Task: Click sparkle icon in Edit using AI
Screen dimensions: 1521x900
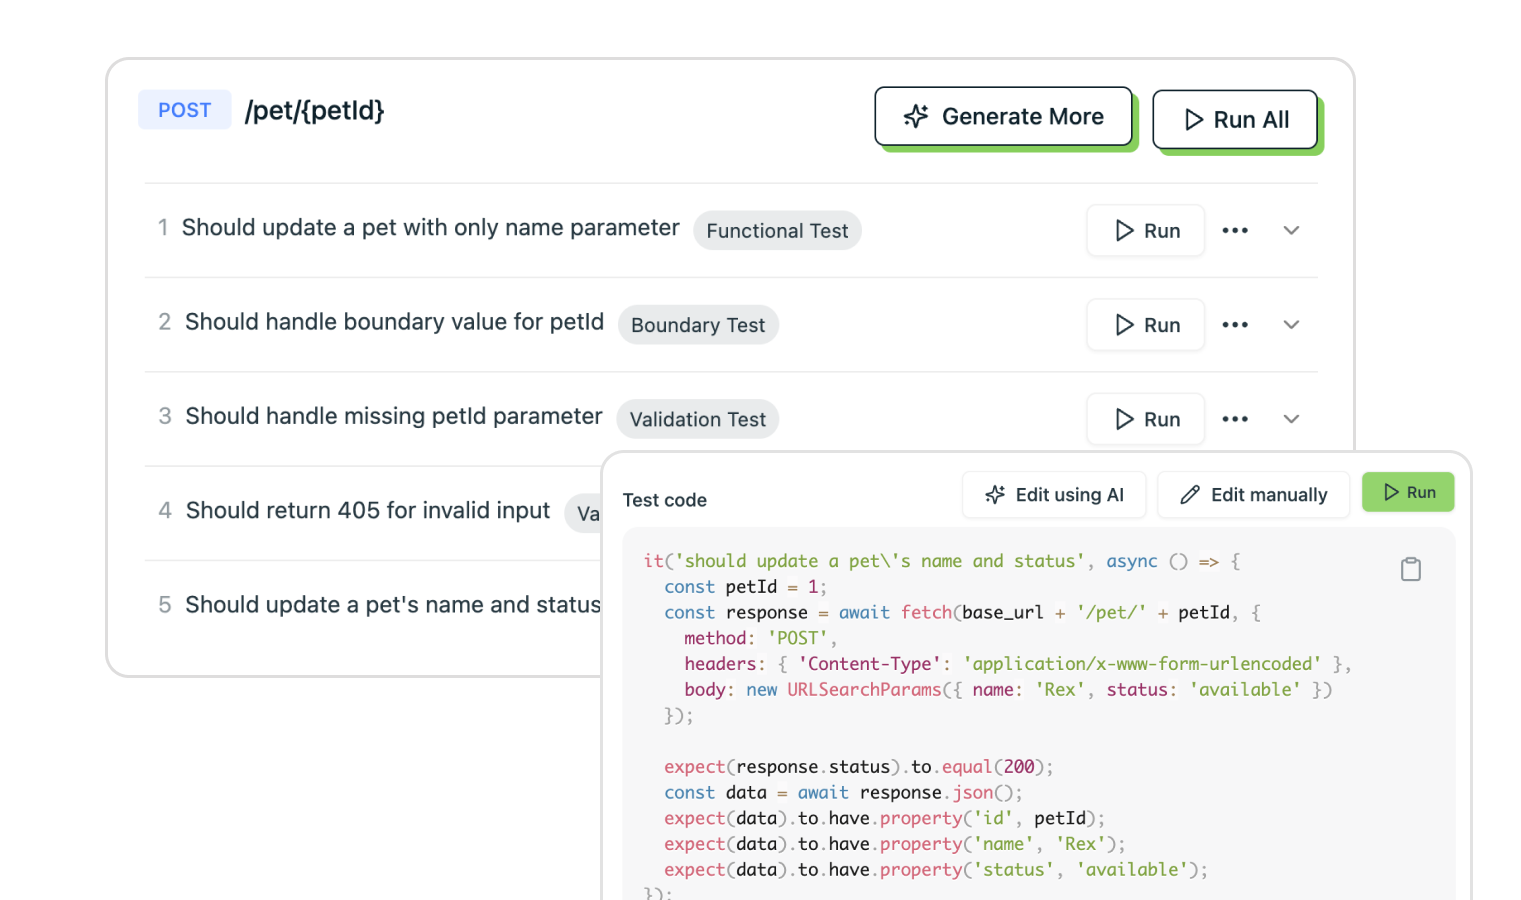Action: [995, 495]
